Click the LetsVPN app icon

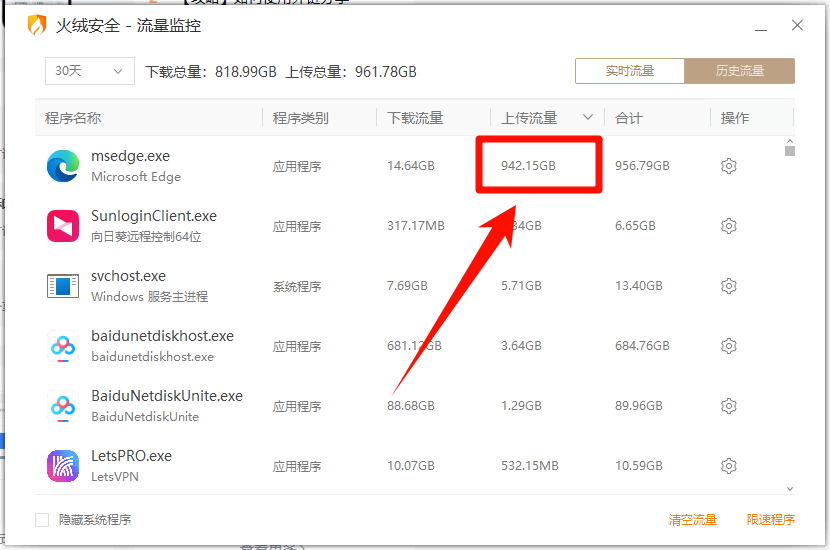point(63,466)
